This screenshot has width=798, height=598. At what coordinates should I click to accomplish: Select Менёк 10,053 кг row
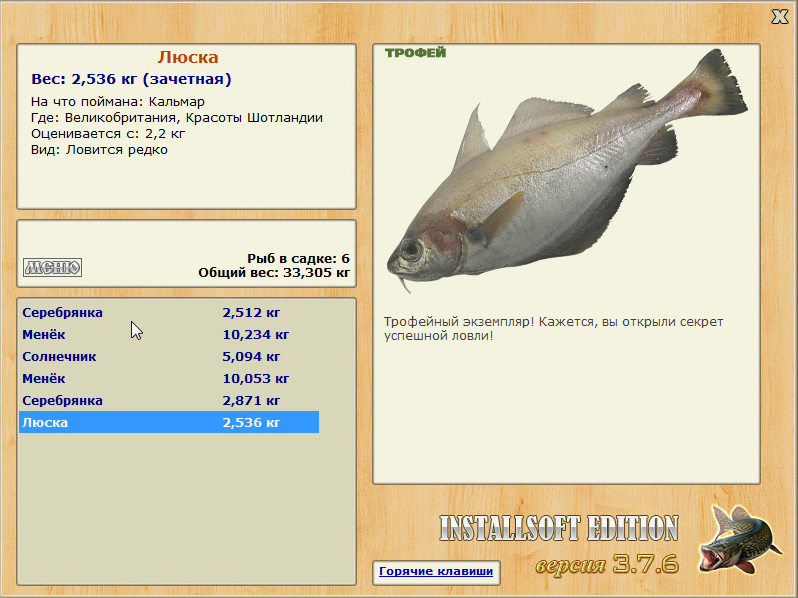pyautogui.click(x=169, y=378)
